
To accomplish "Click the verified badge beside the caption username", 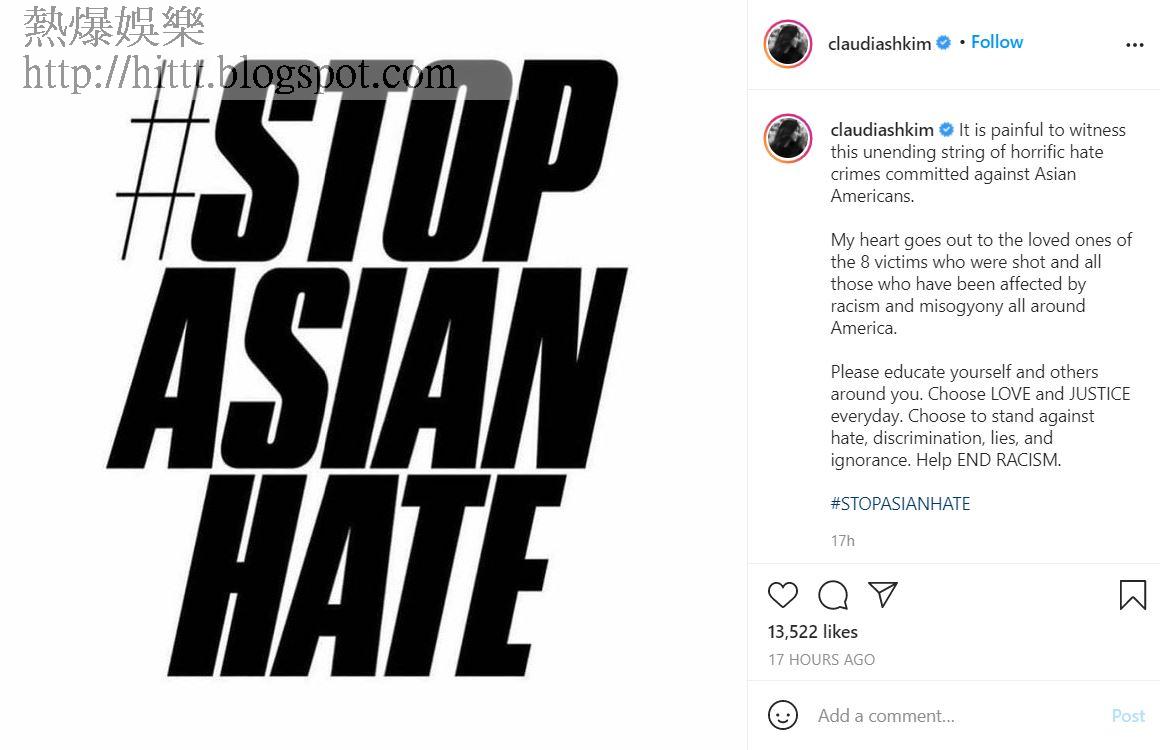I will (x=946, y=130).
